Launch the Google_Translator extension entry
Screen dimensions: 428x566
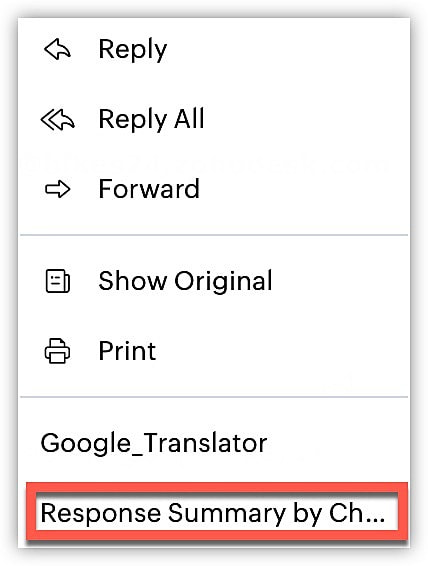tap(214, 443)
